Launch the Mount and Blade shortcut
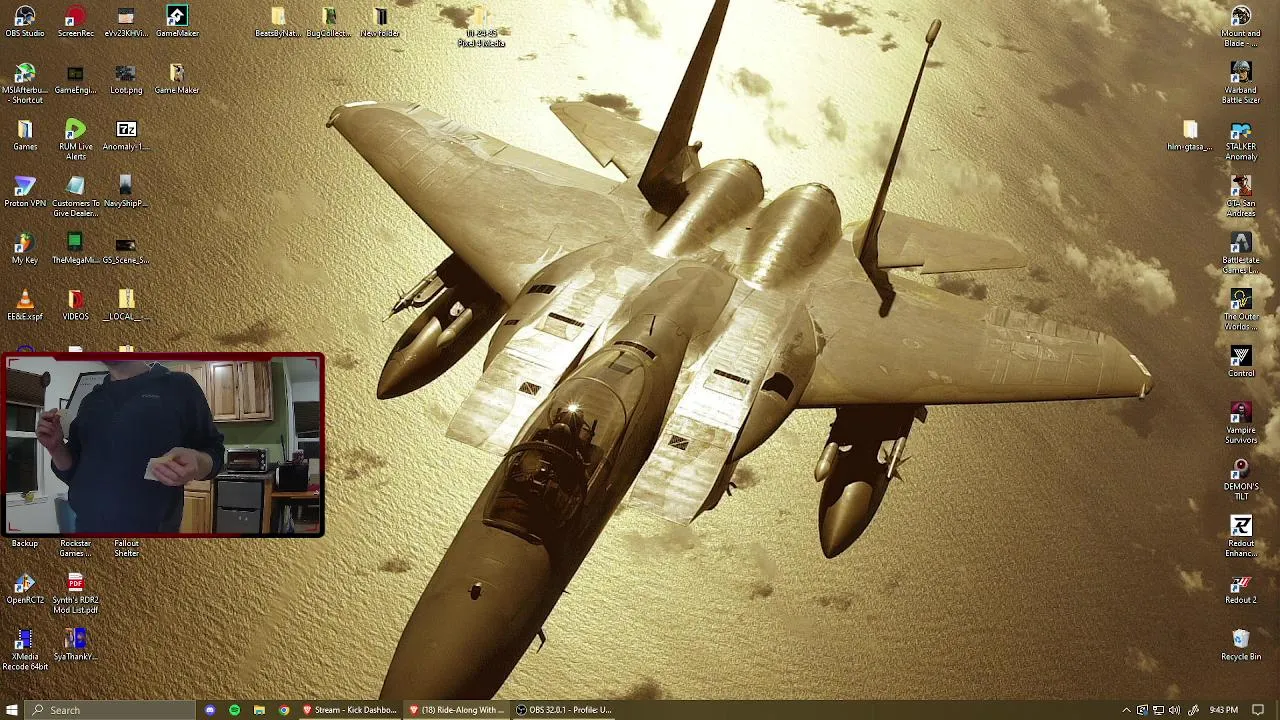 (x=1241, y=27)
